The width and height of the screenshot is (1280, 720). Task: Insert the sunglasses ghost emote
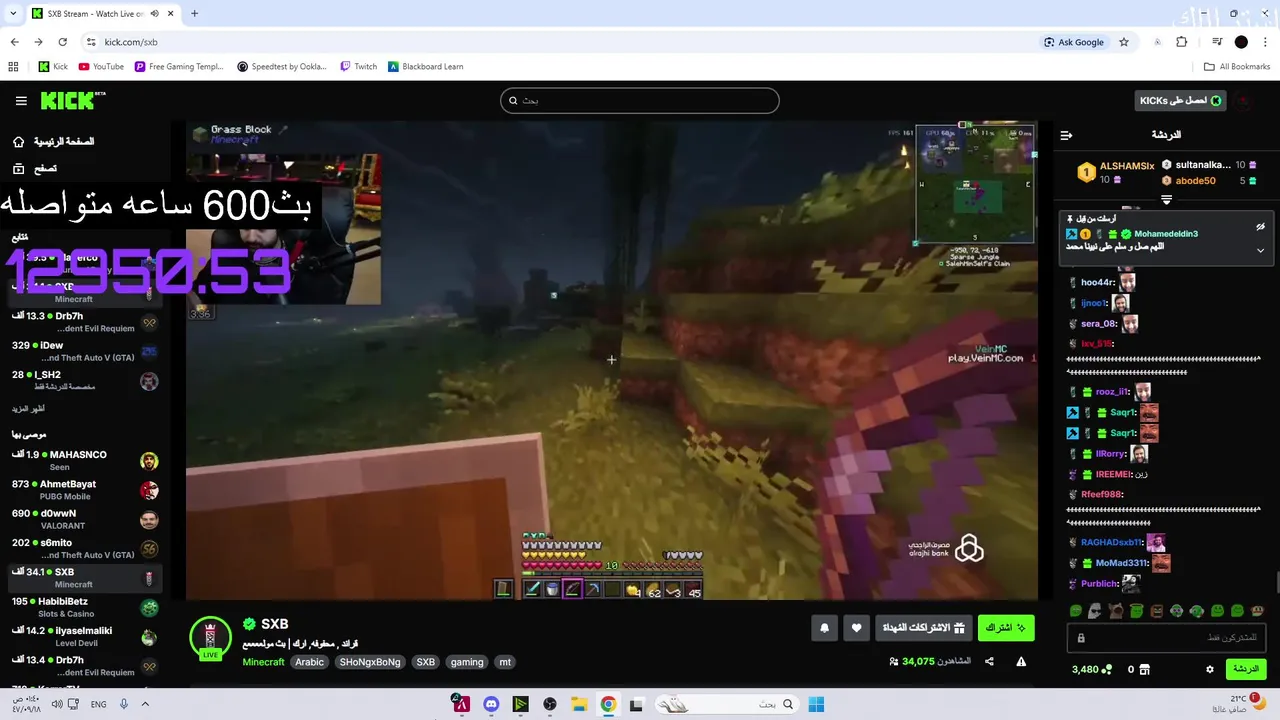[x=1095, y=611]
